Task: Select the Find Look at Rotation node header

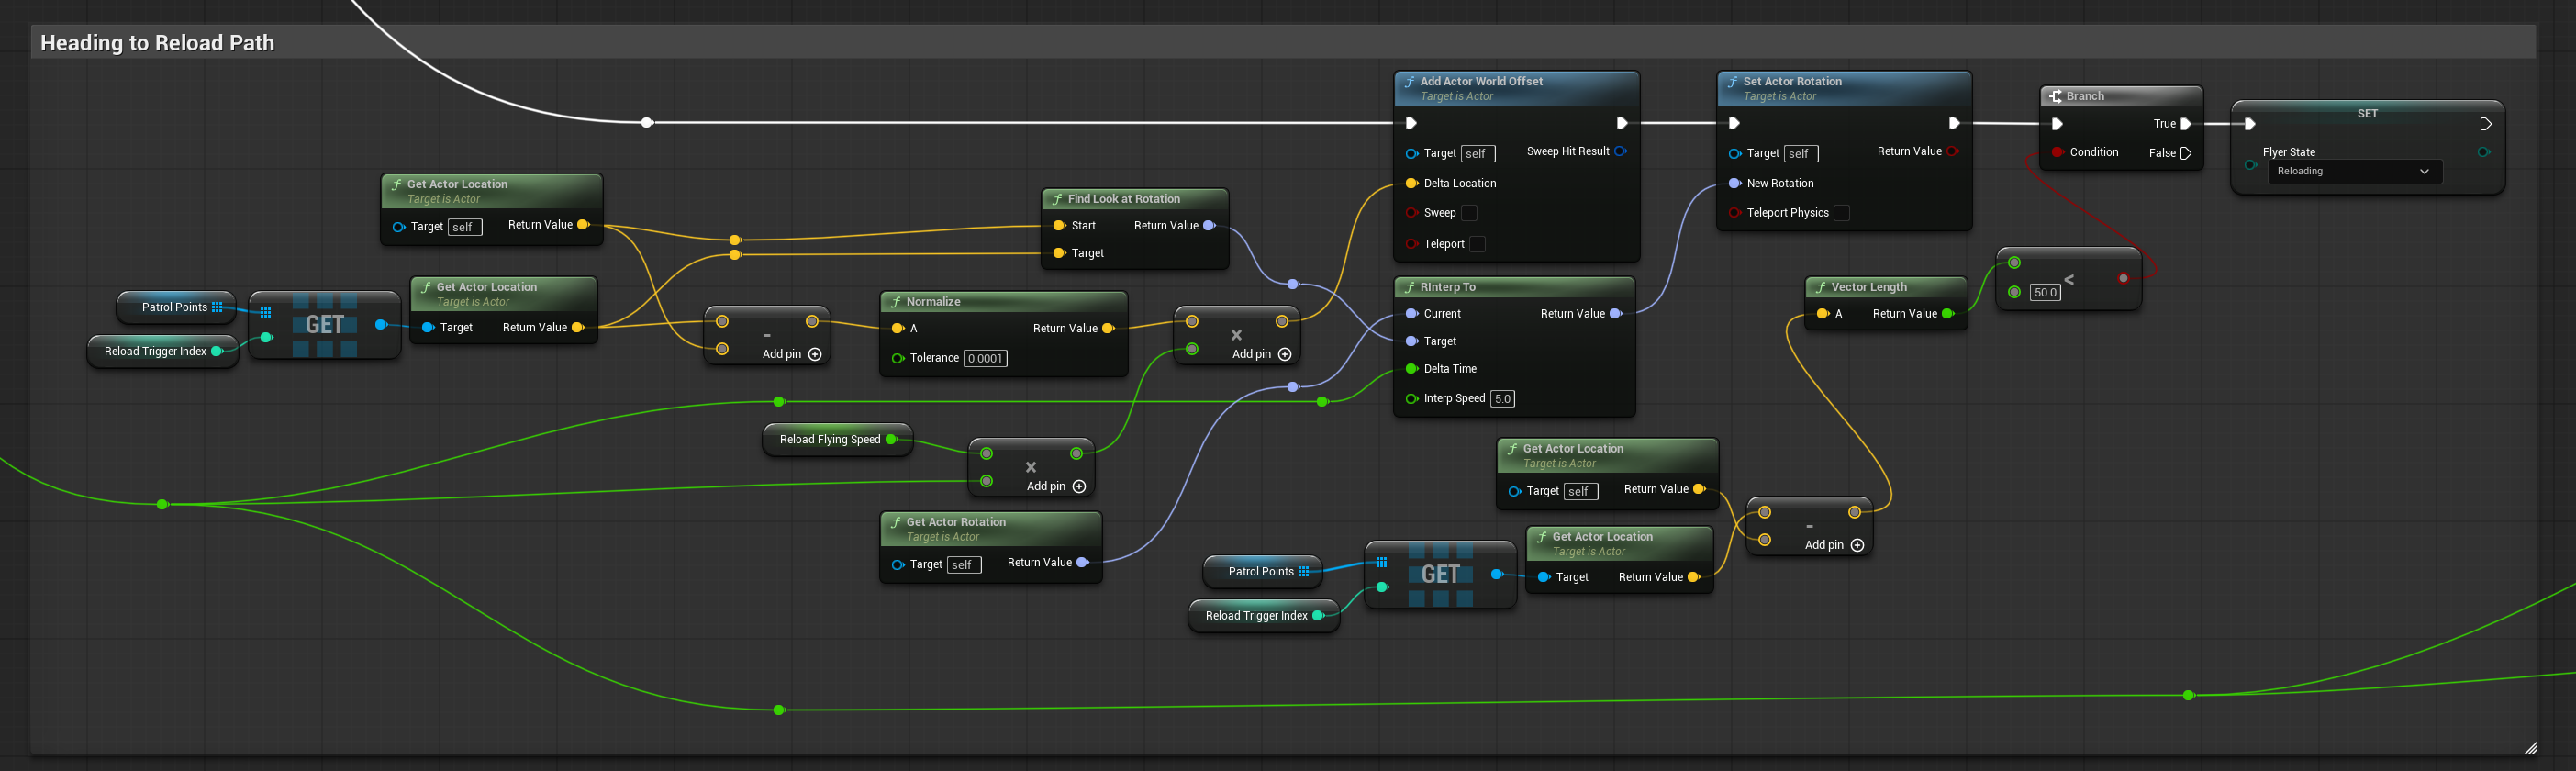Action: point(1134,199)
